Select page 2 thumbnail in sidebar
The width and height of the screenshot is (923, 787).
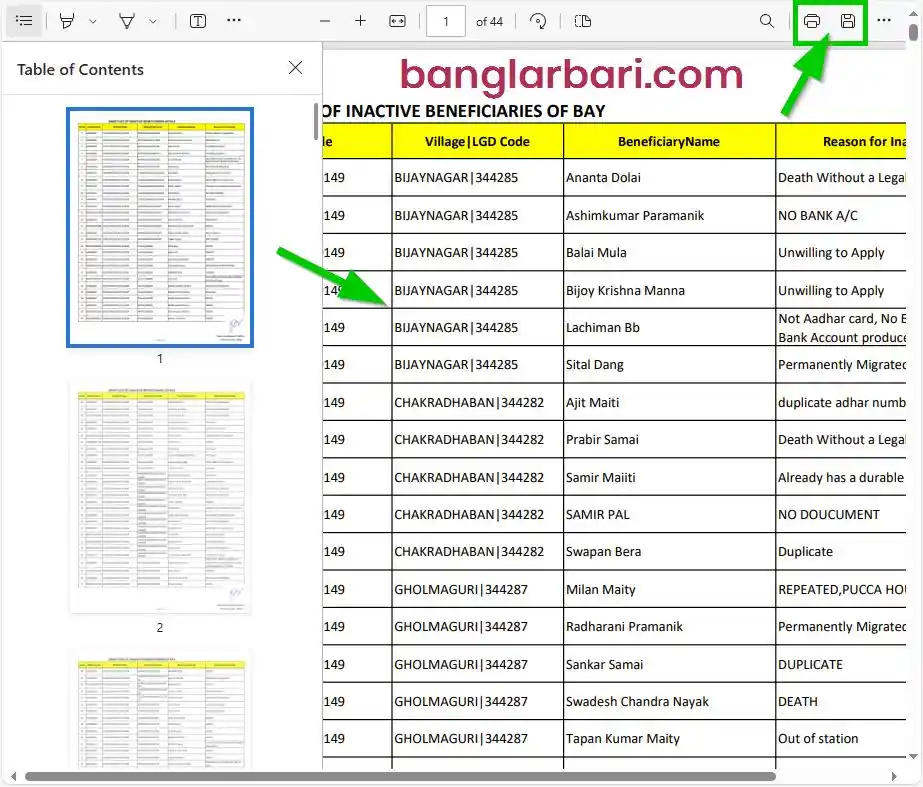pyautogui.click(x=159, y=497)
